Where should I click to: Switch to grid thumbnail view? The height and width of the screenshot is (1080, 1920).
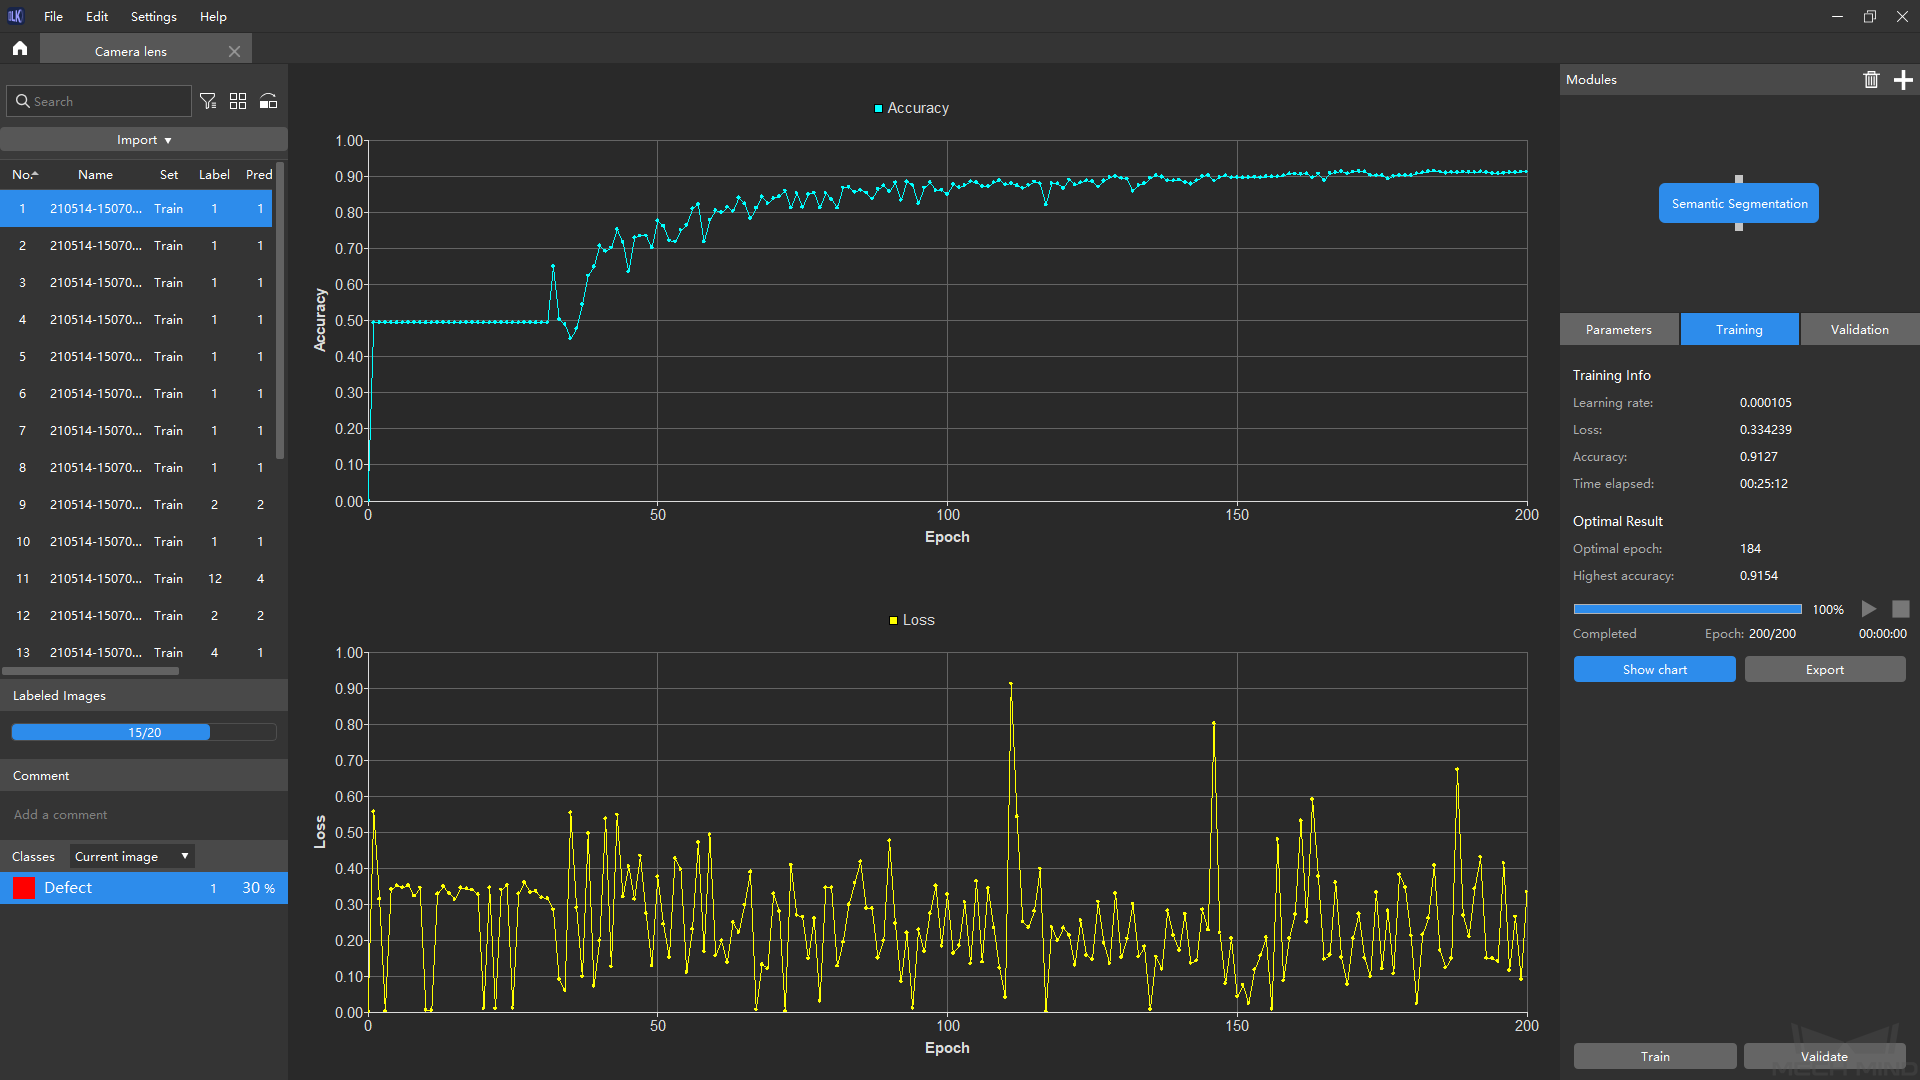(238, 101)
